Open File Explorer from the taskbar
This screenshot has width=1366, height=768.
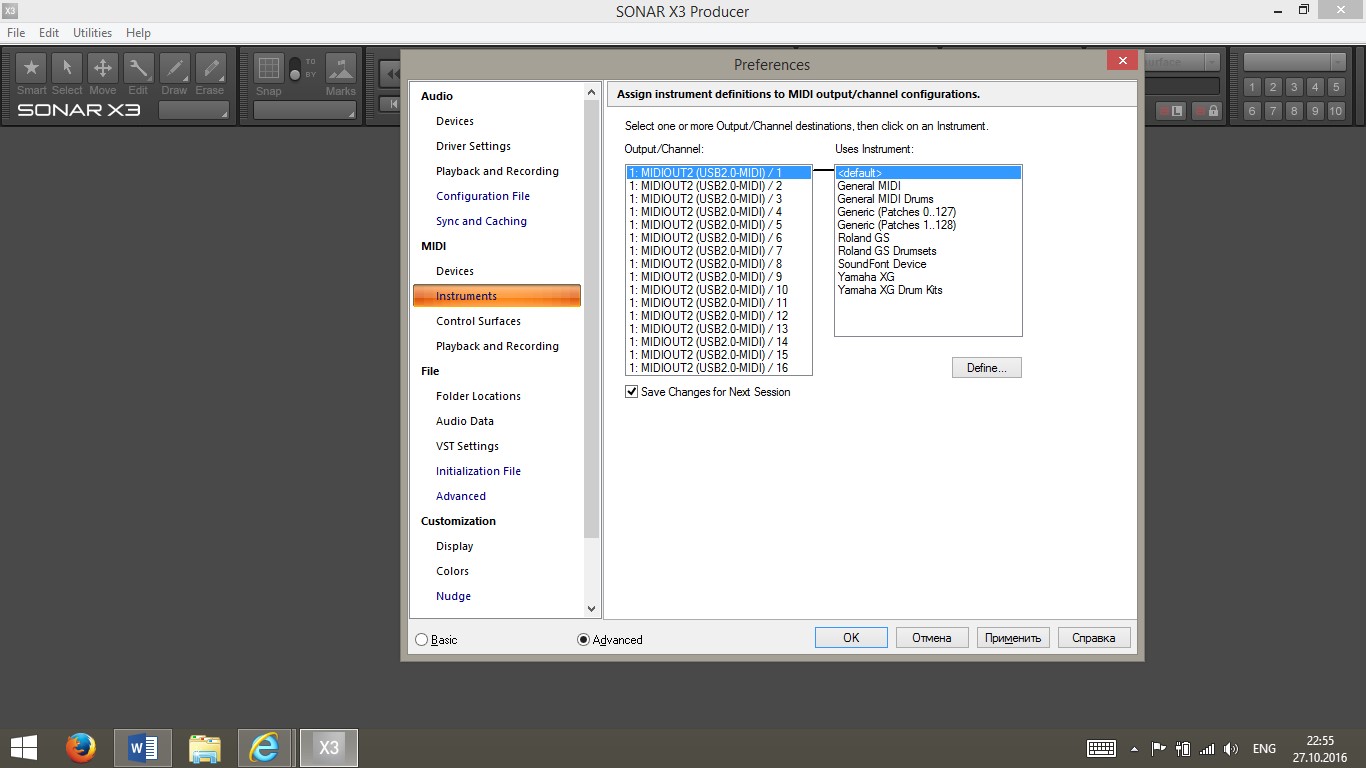205,748
